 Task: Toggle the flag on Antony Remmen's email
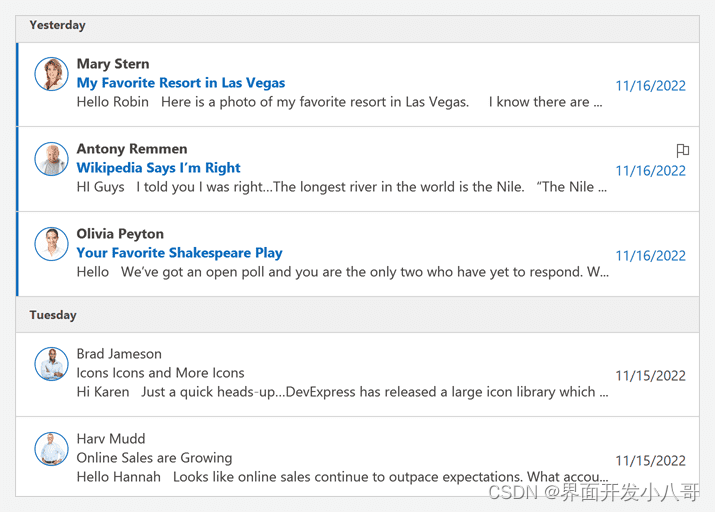(682, 150)
